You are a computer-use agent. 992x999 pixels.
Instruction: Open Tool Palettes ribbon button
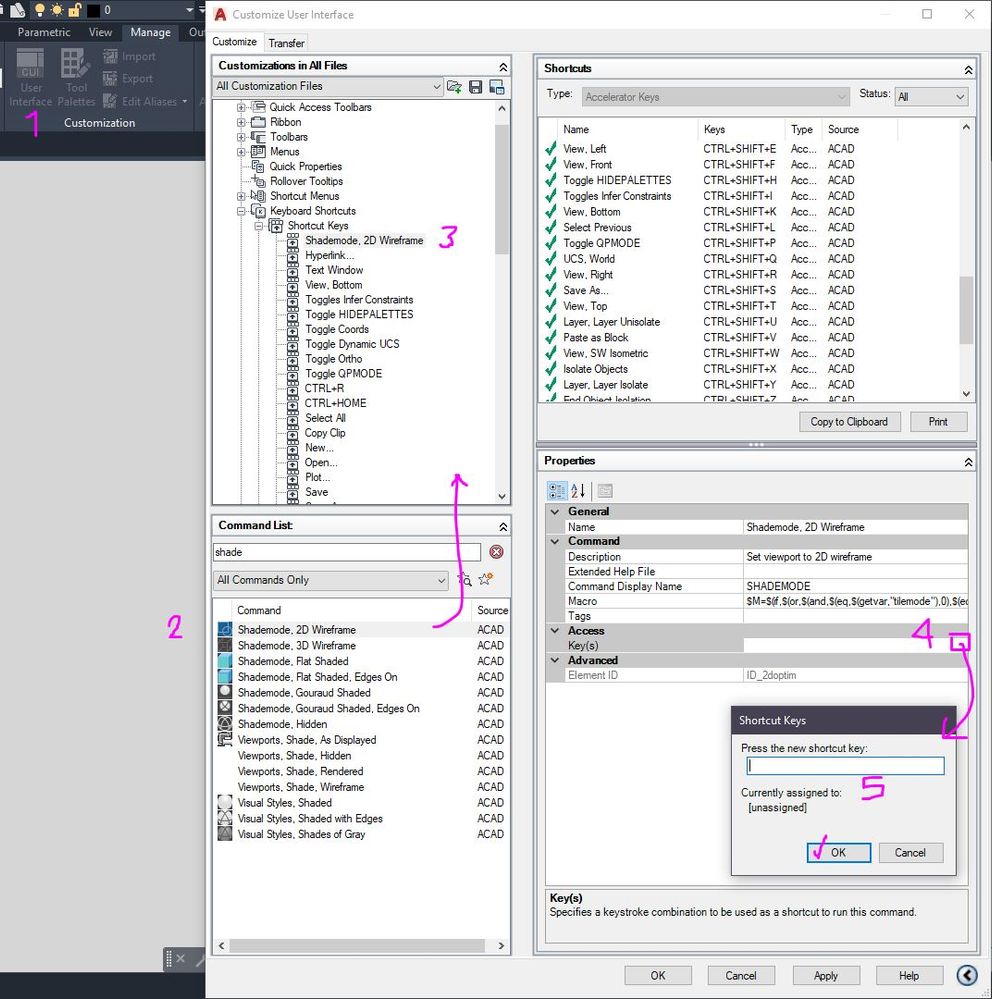[x=76, y=78]
